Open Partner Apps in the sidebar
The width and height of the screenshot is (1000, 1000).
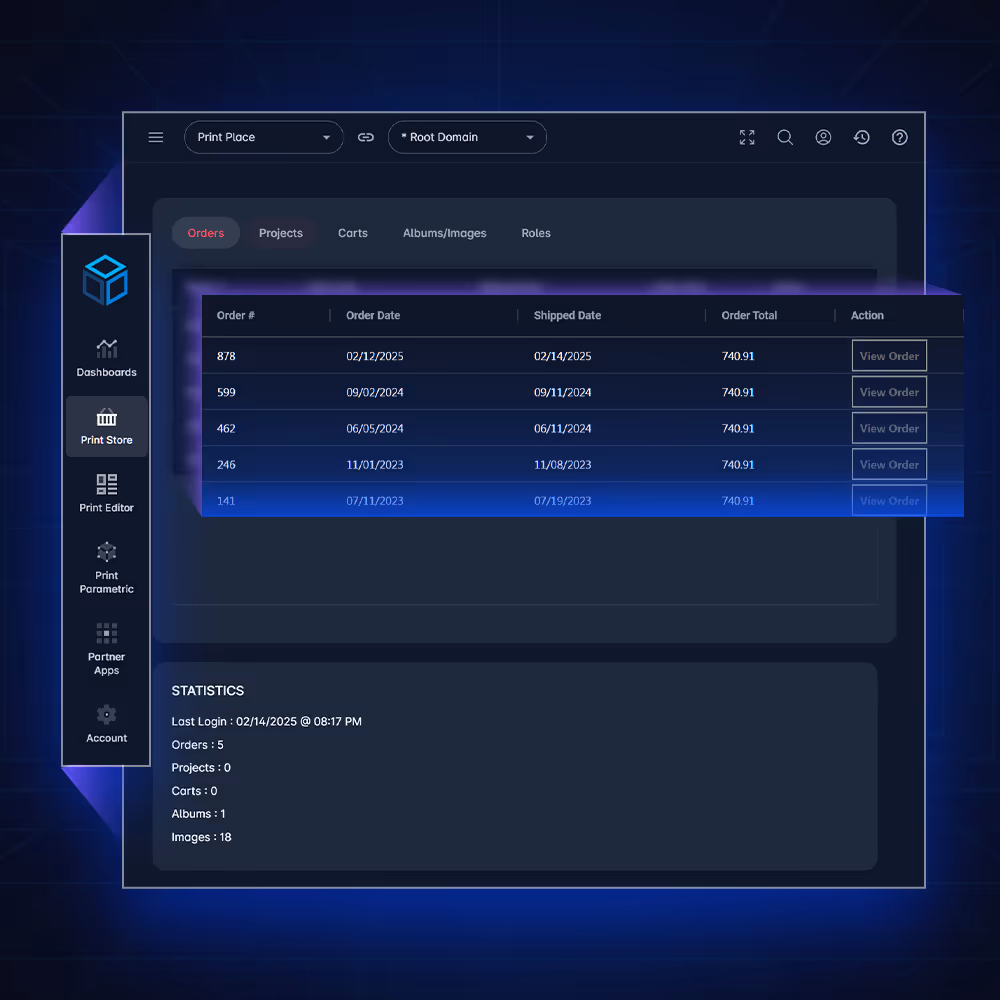click(x=107, y=648)
